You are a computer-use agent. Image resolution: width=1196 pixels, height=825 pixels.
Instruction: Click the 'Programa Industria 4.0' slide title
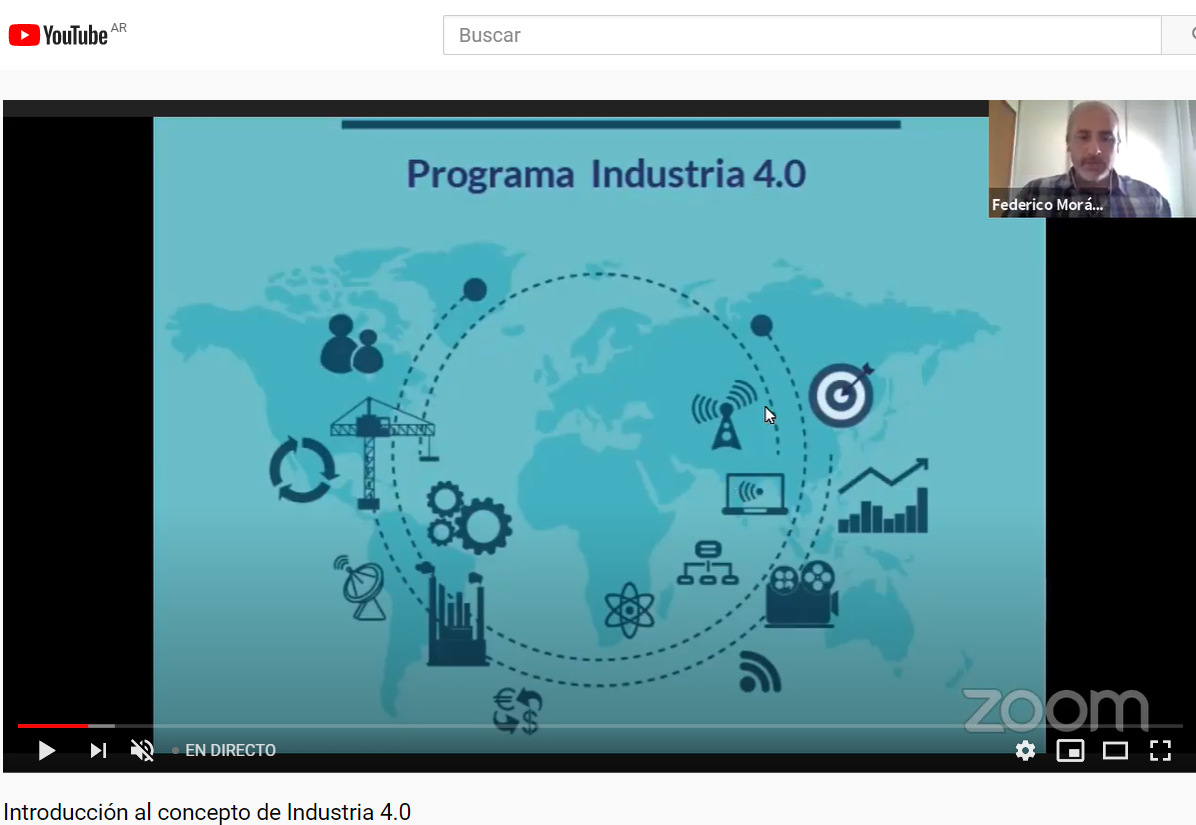[606, 174]
